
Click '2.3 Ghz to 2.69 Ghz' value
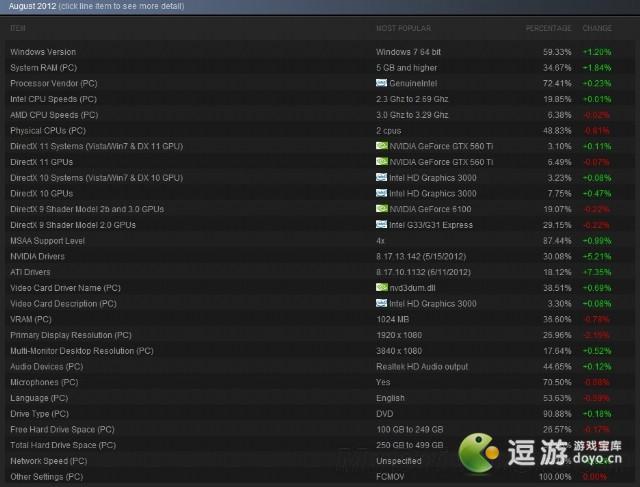(x=412, y=99)
